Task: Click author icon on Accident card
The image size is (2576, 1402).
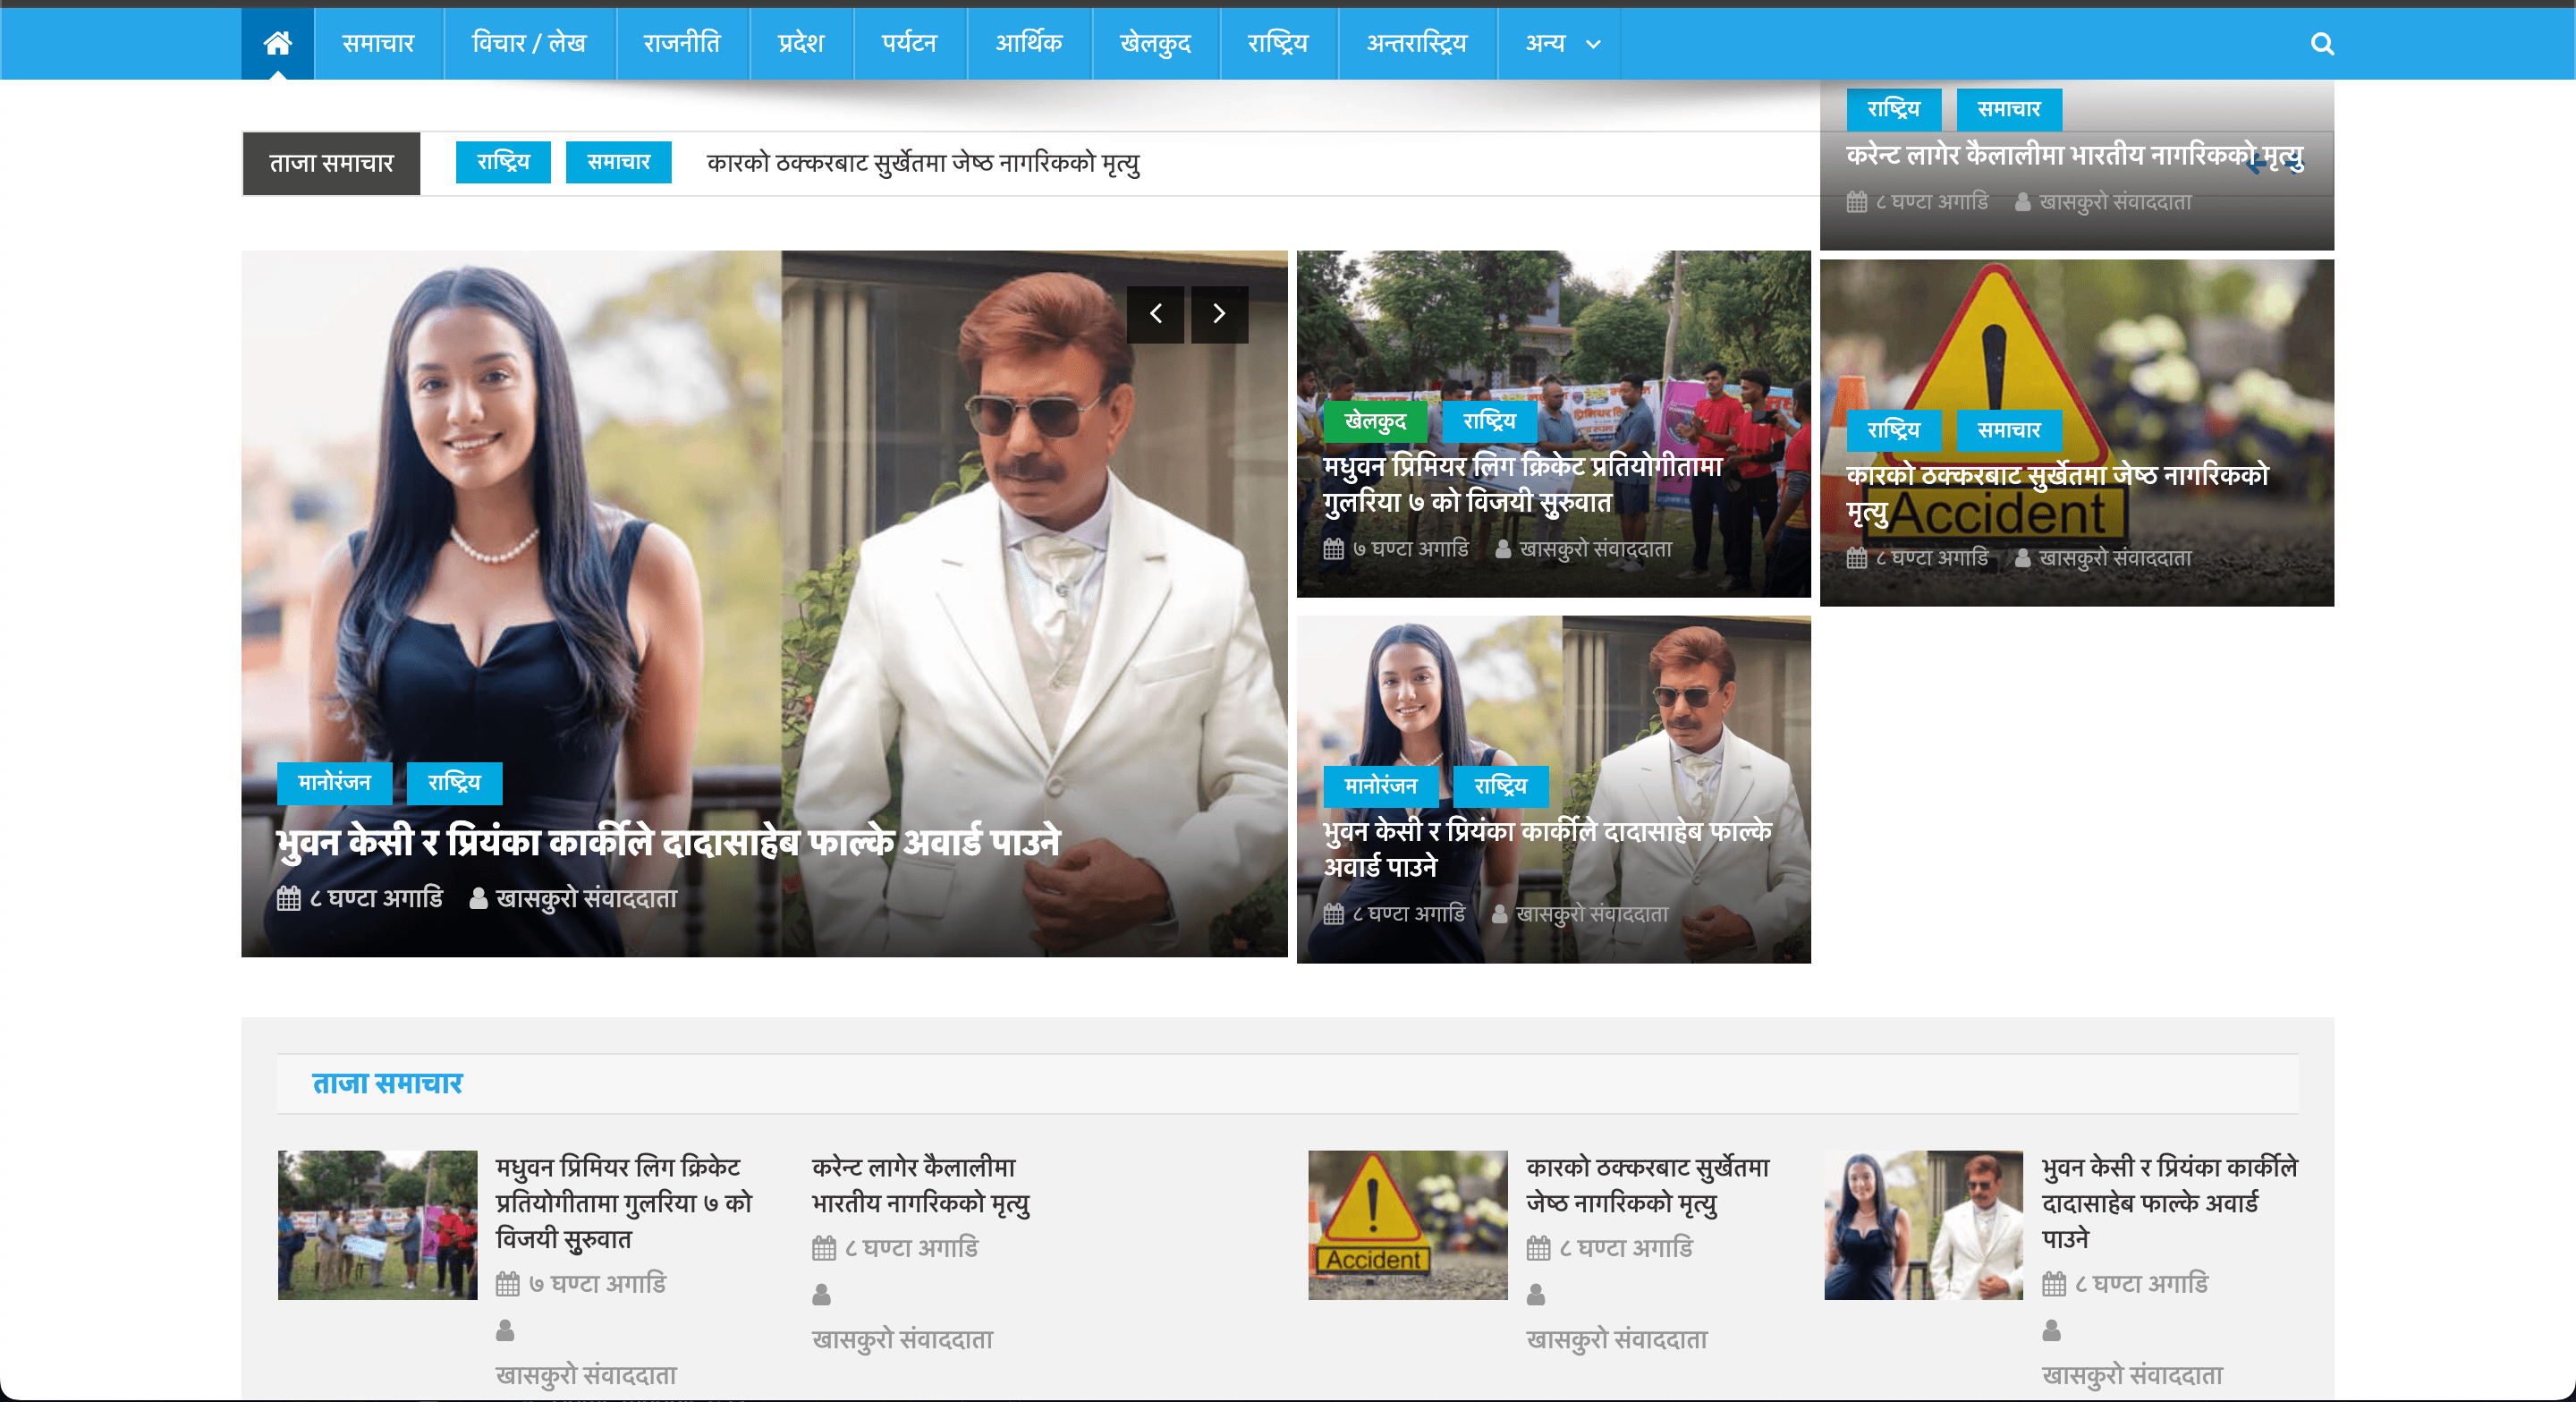Action: [x=2022, y=558]
